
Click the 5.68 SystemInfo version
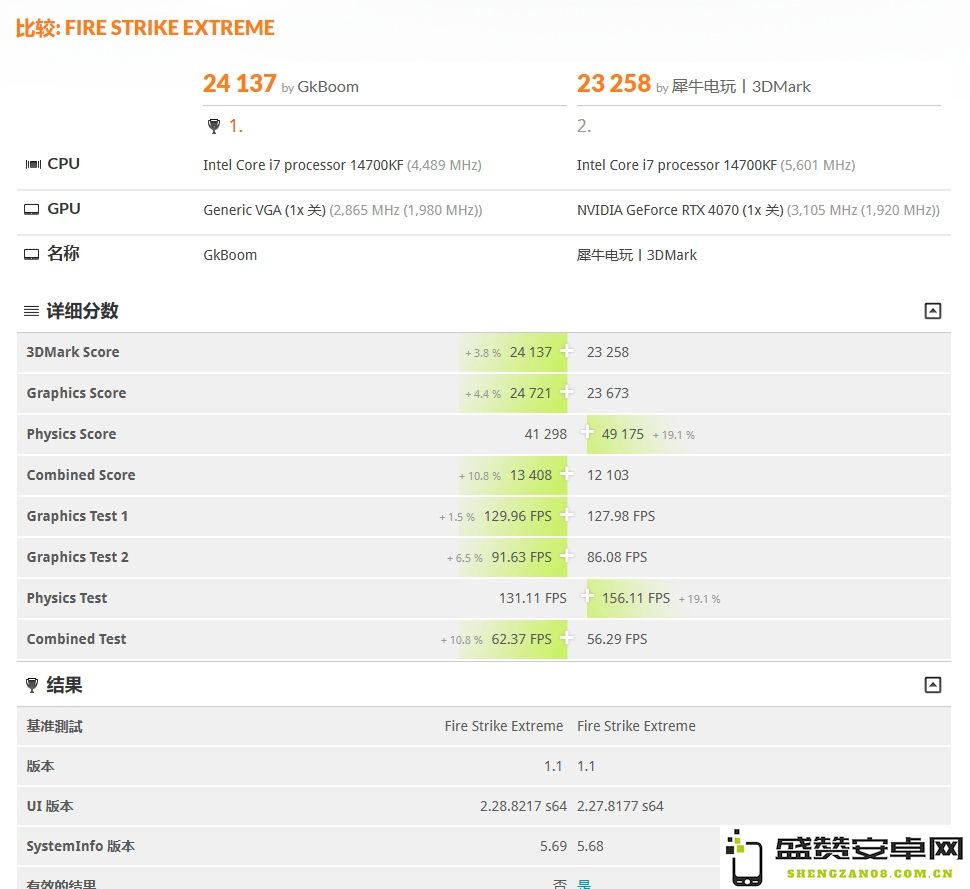point(590,846)
